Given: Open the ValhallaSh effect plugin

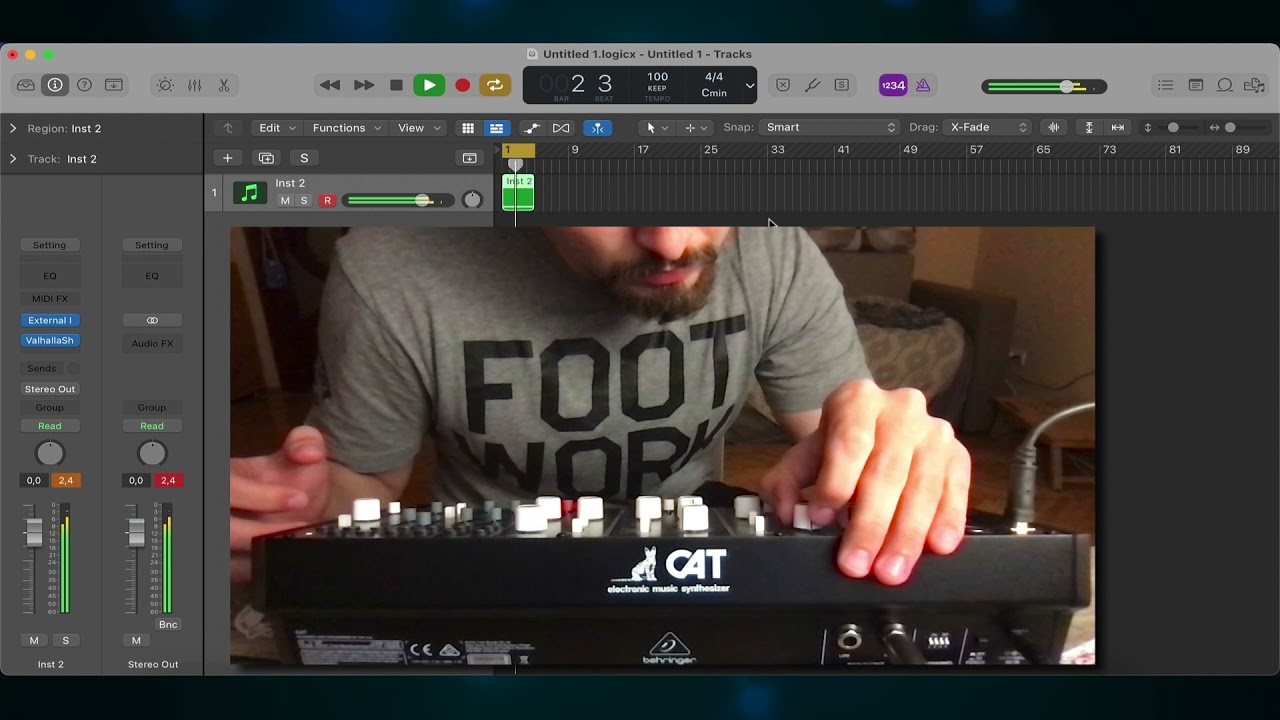Looking at the screenshot, I should [x=50, y=341].
